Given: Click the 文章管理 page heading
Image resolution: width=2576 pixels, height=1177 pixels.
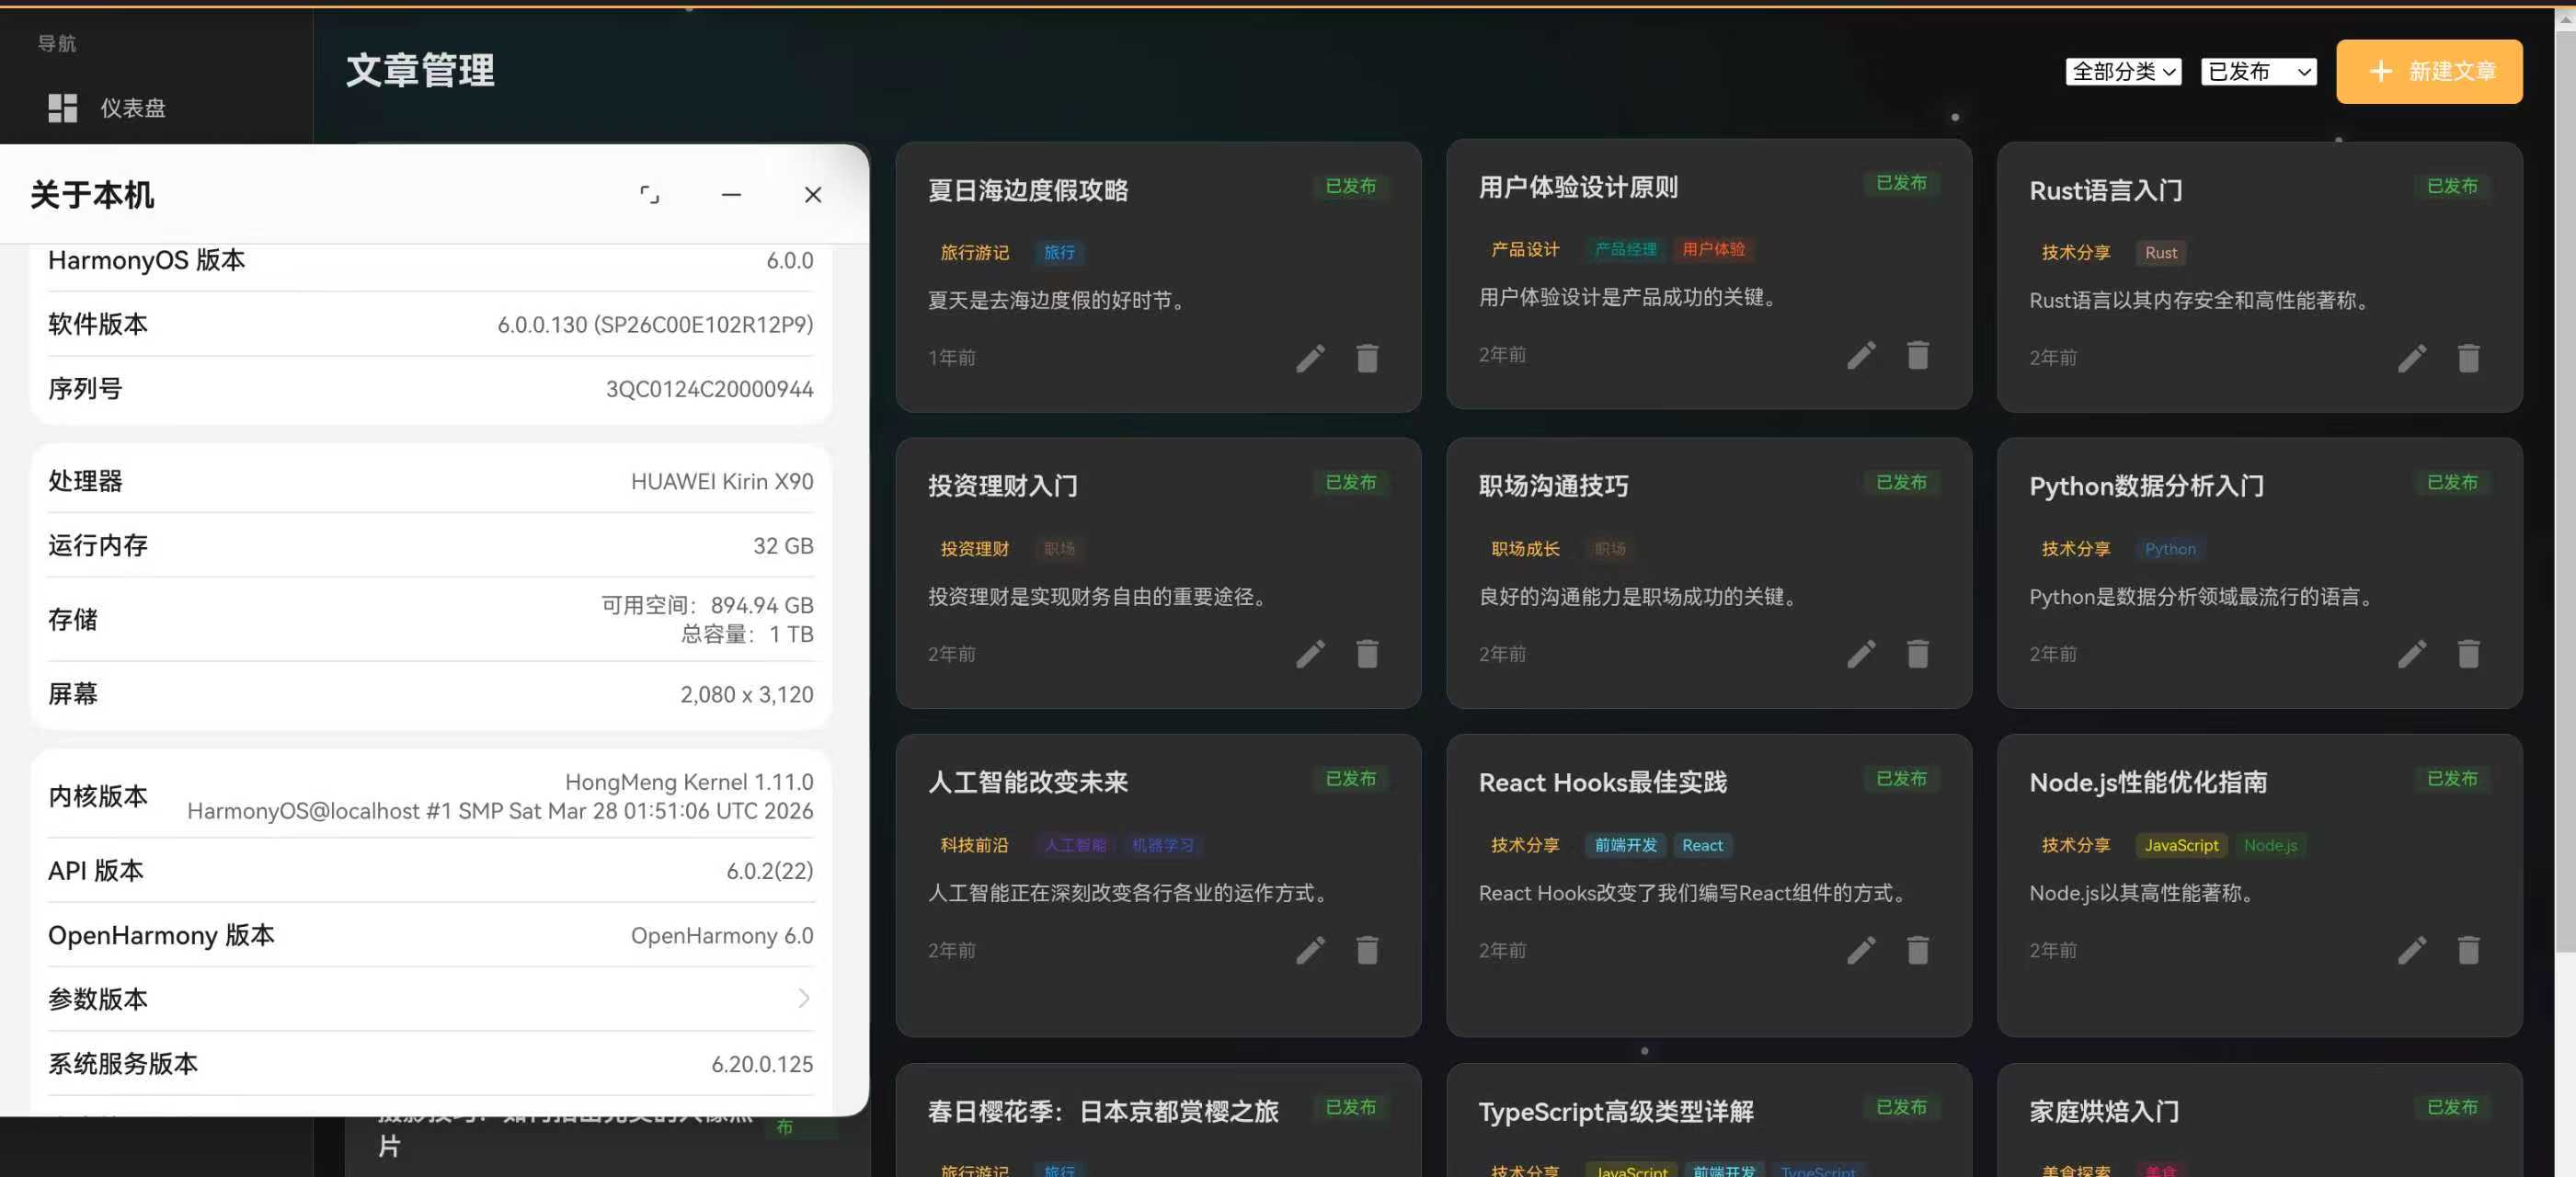Looking at the screenshot, I should click(x=420, y=70).
